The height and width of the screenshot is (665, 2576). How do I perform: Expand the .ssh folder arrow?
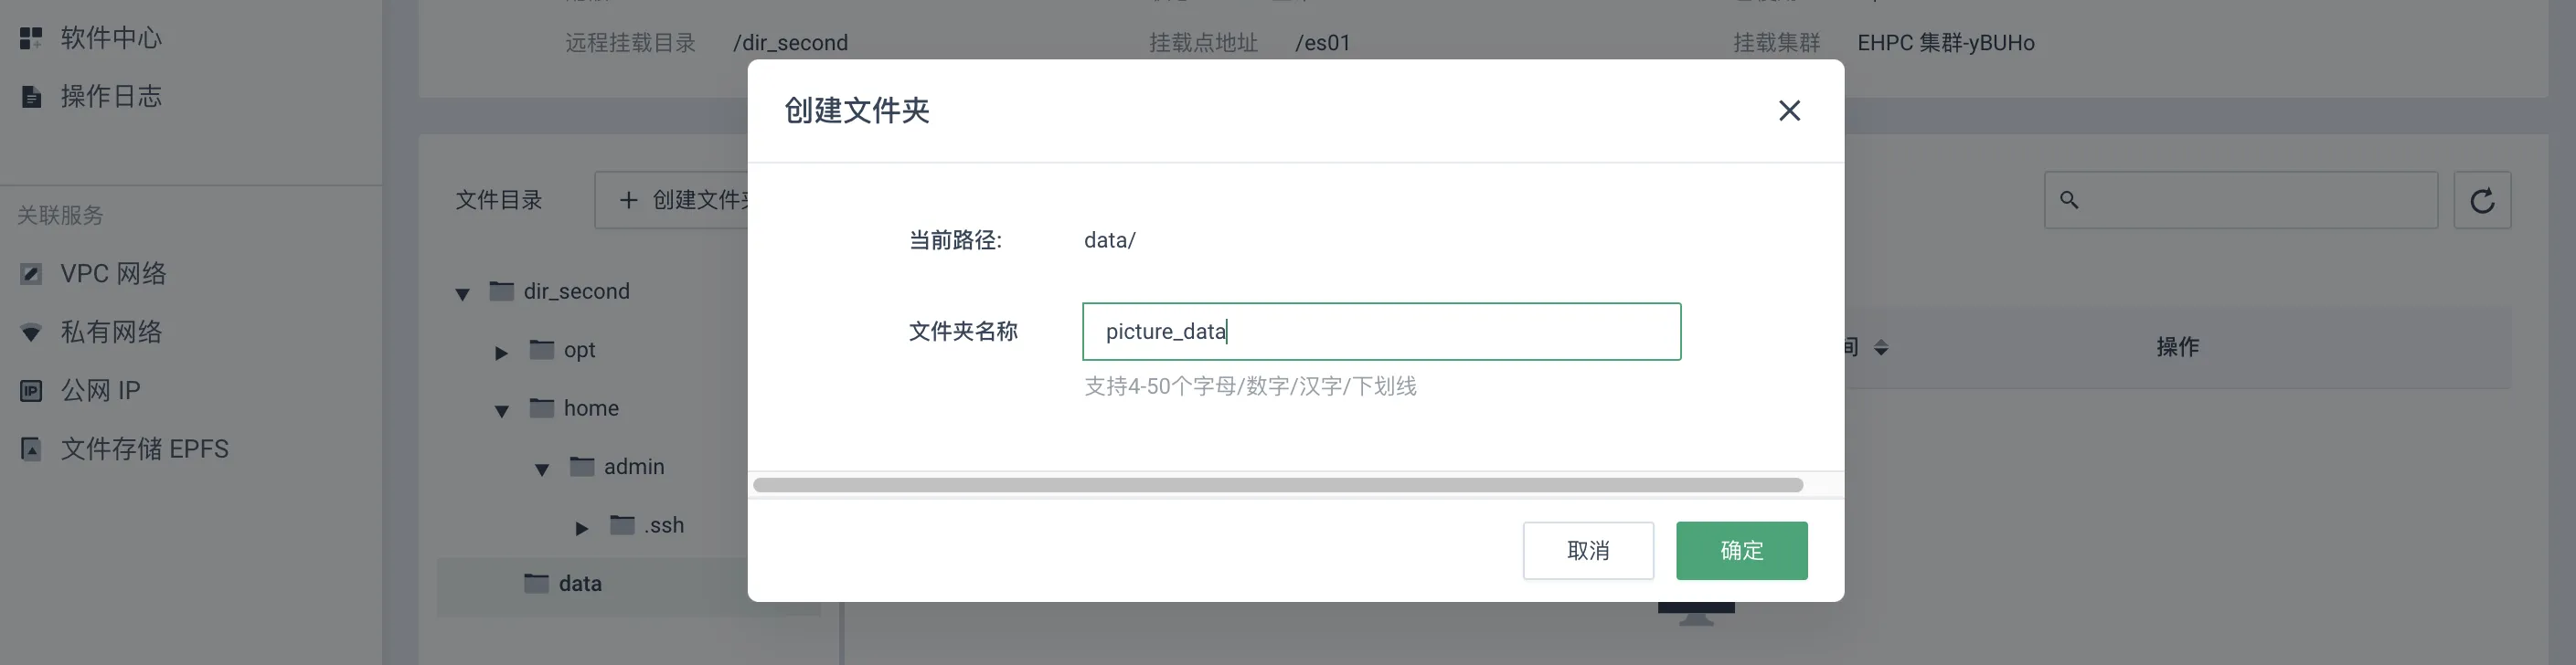[x=582, y=527]
